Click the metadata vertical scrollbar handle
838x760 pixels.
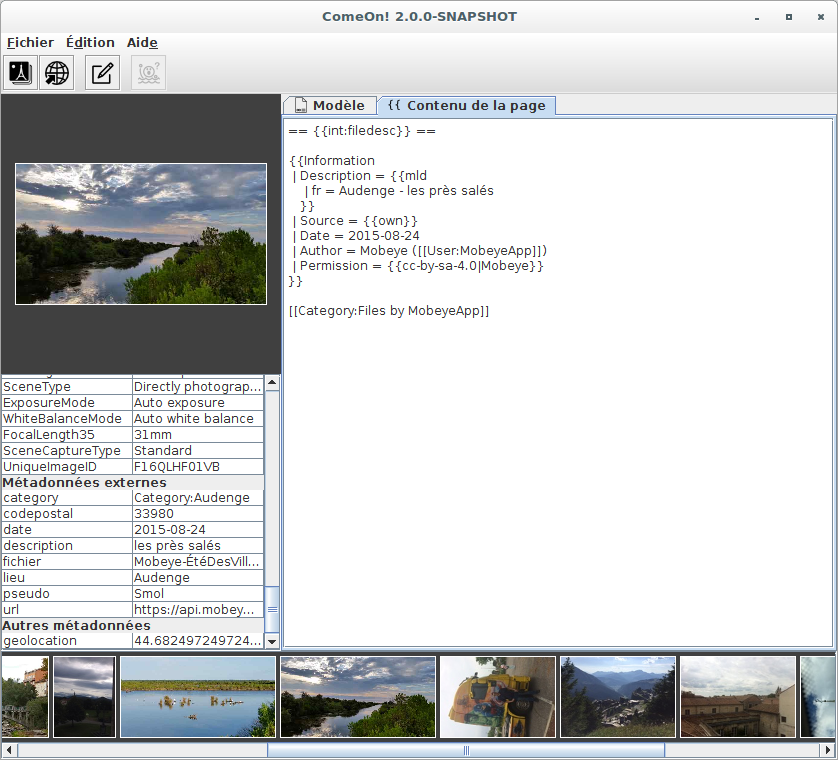[x=272, y=610]
